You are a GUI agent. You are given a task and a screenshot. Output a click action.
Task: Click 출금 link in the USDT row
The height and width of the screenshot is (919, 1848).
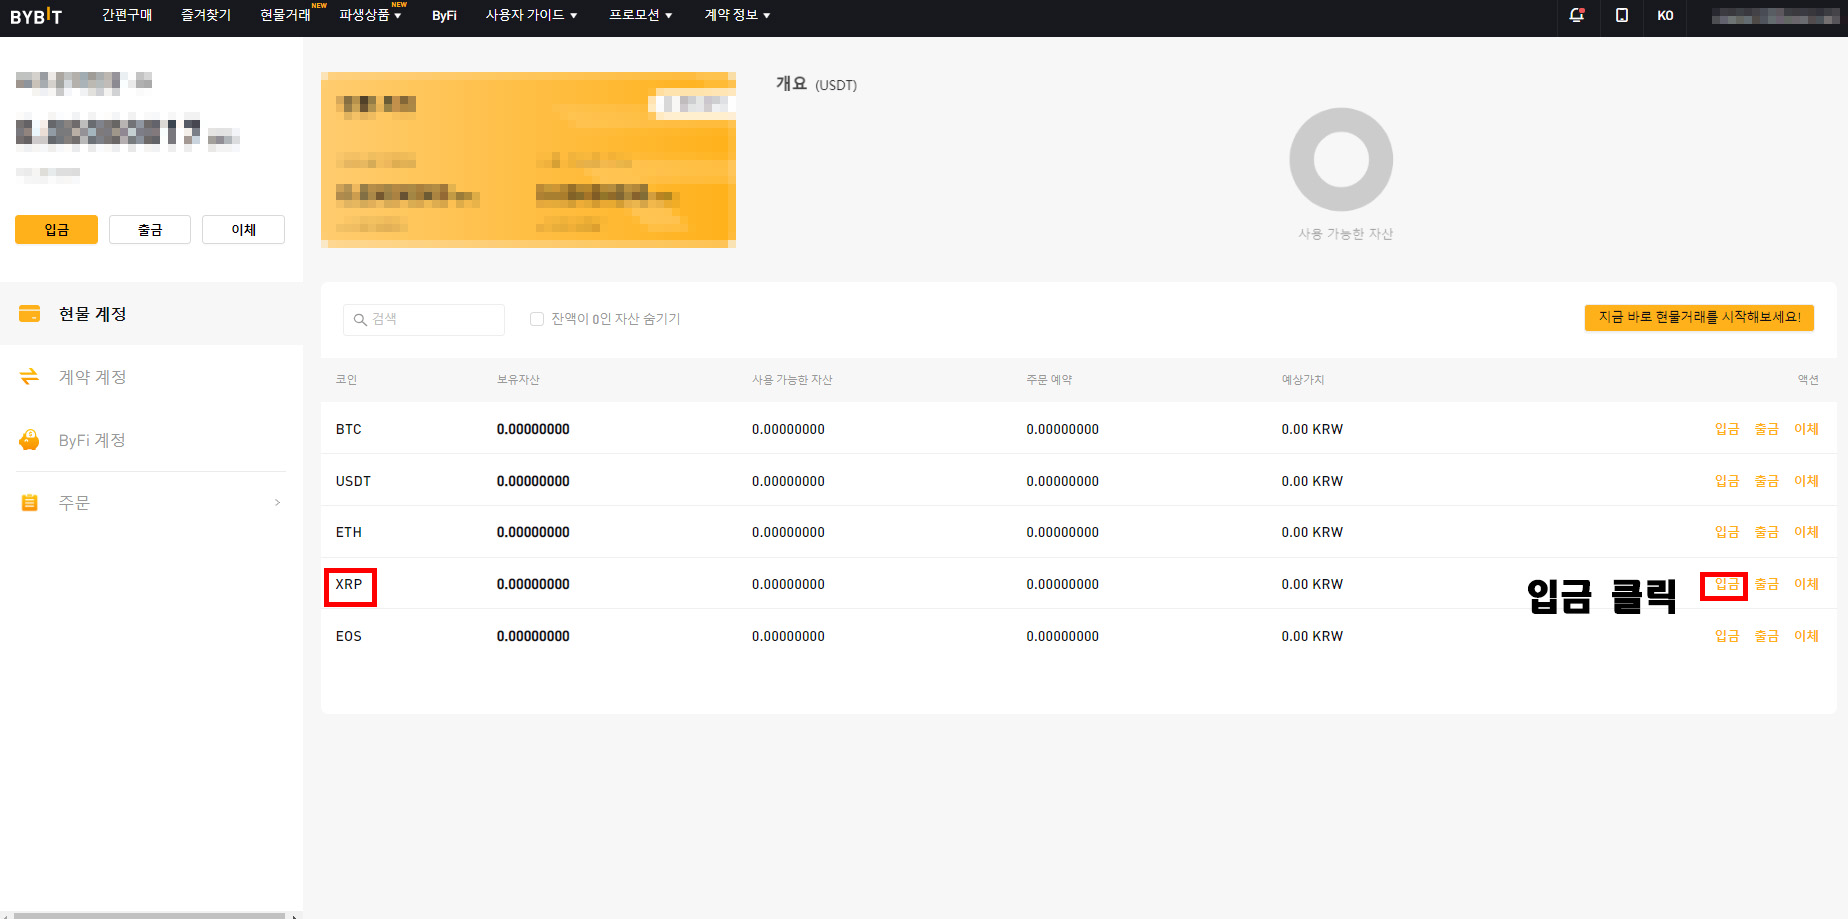pos(1766,482)
